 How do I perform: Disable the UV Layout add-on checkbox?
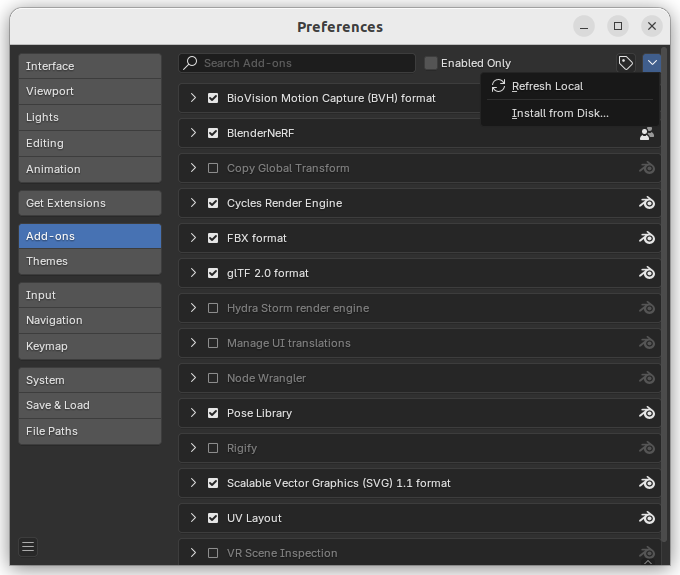coord(213,518)
